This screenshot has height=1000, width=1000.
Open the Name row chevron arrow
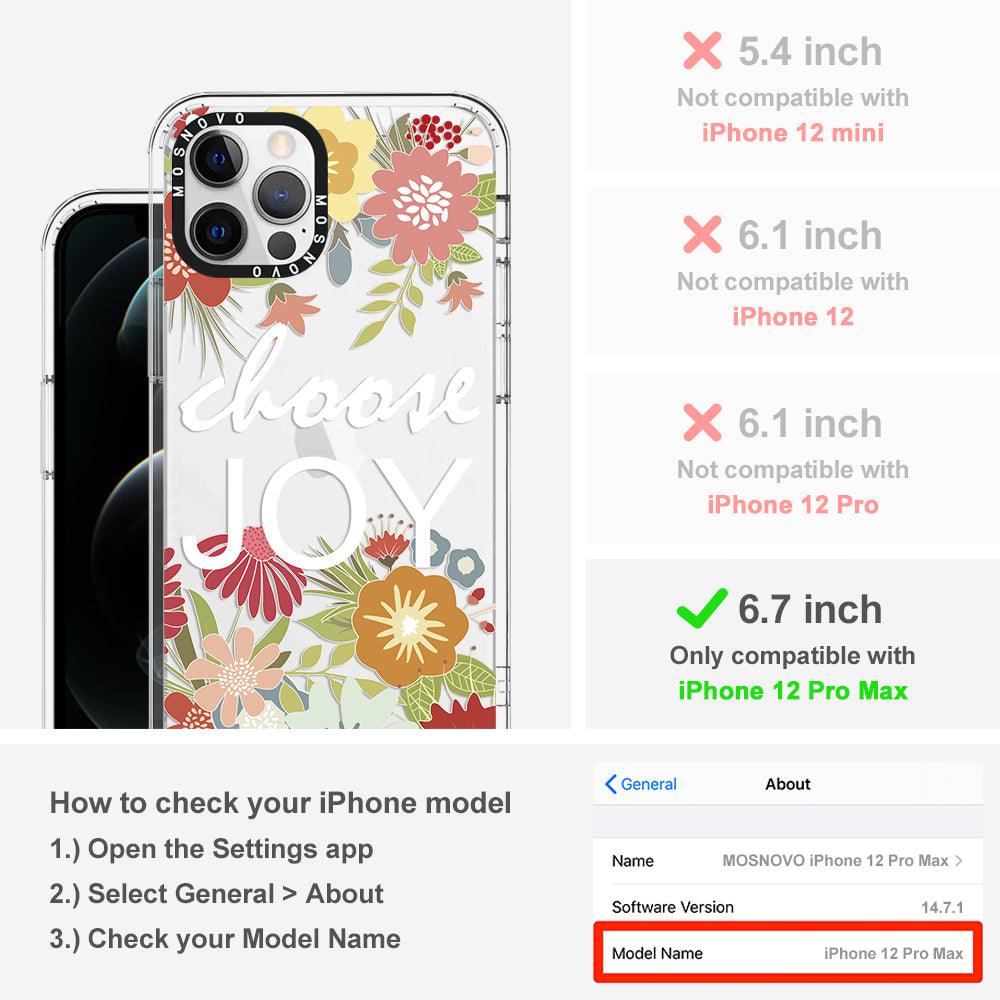point(959,860)
